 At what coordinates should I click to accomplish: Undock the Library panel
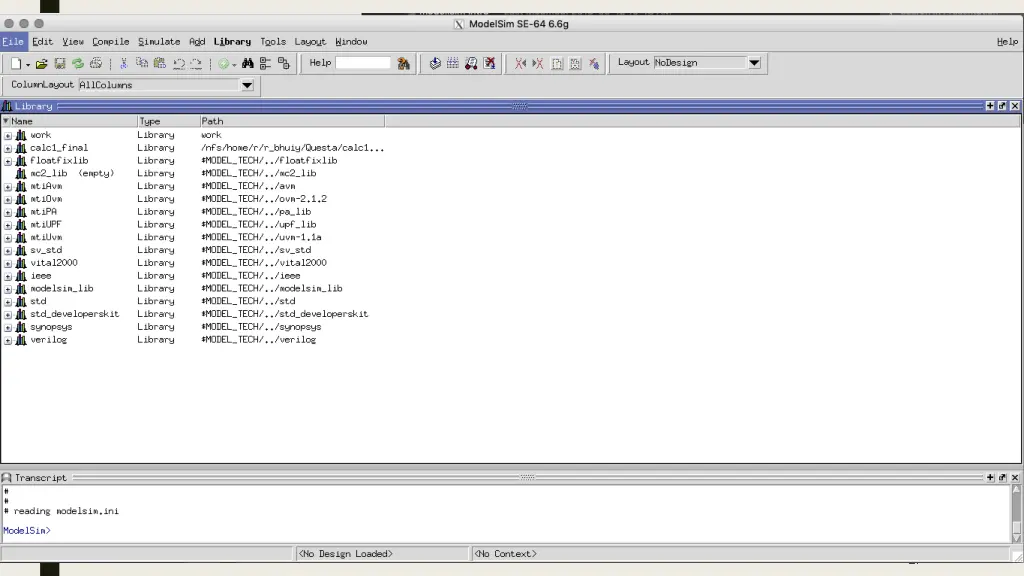click(1002, 106)
